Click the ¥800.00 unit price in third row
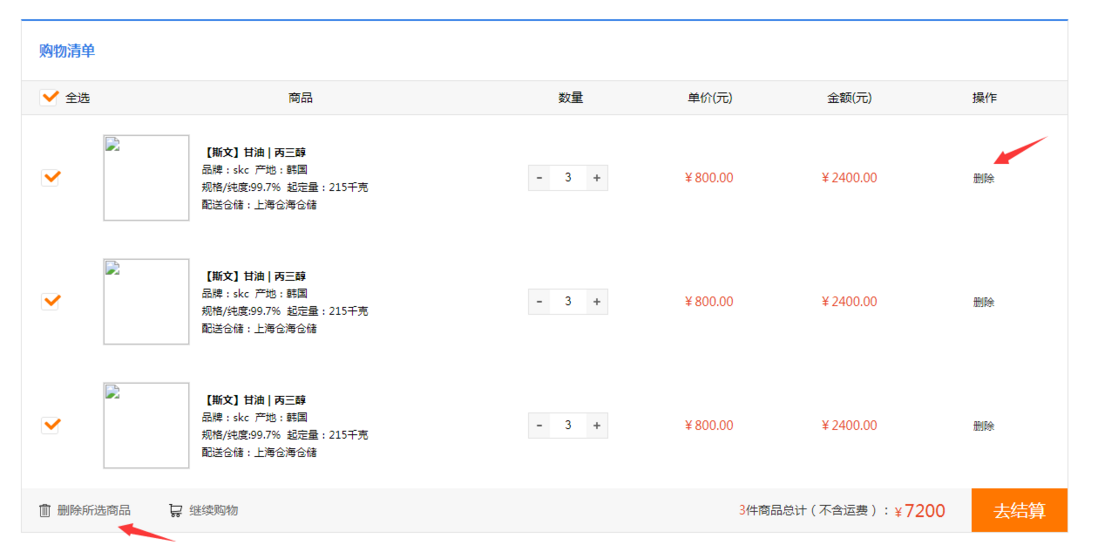 pos(709,426)
